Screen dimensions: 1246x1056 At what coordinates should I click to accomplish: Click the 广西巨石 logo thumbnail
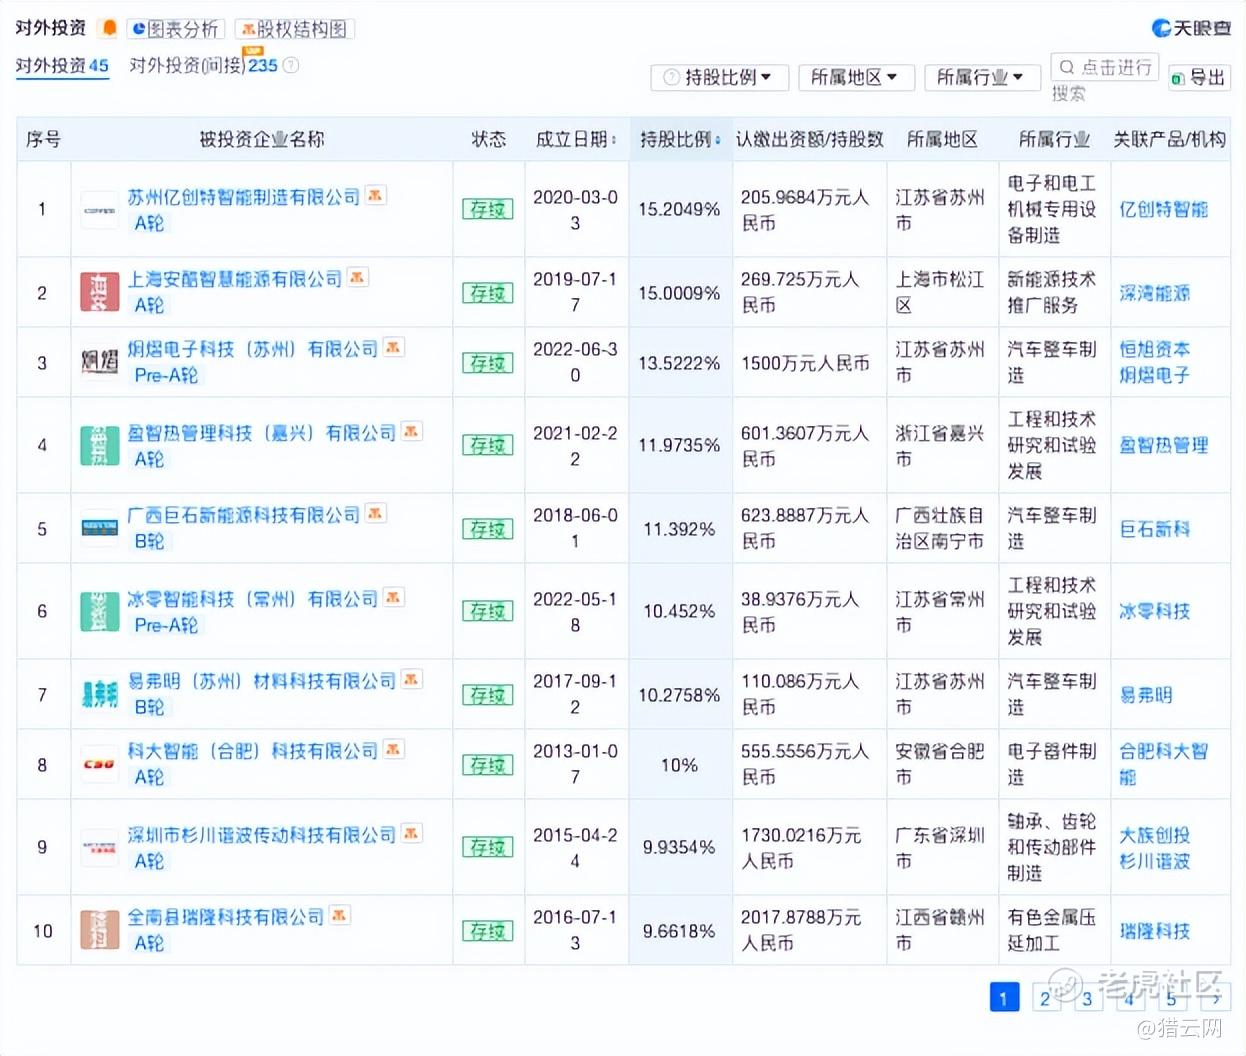99,528
